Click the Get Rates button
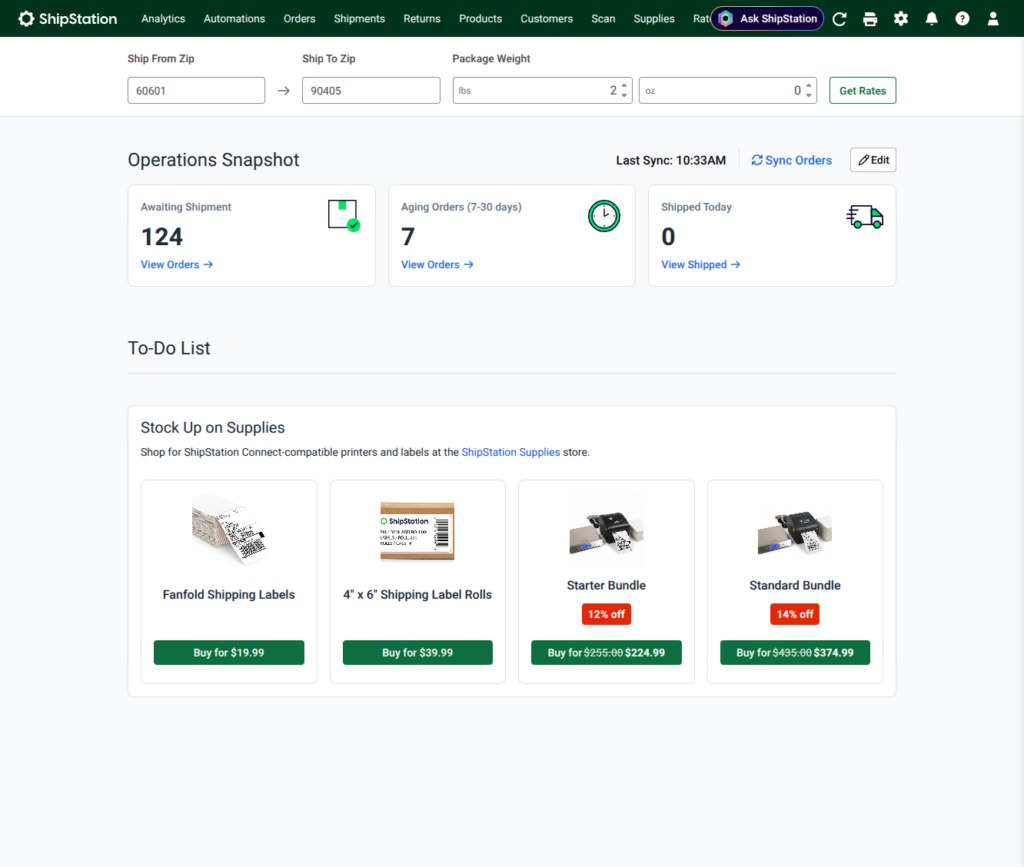The height and width of the screenshot is (867, 1024). click(x=863, y=91)
